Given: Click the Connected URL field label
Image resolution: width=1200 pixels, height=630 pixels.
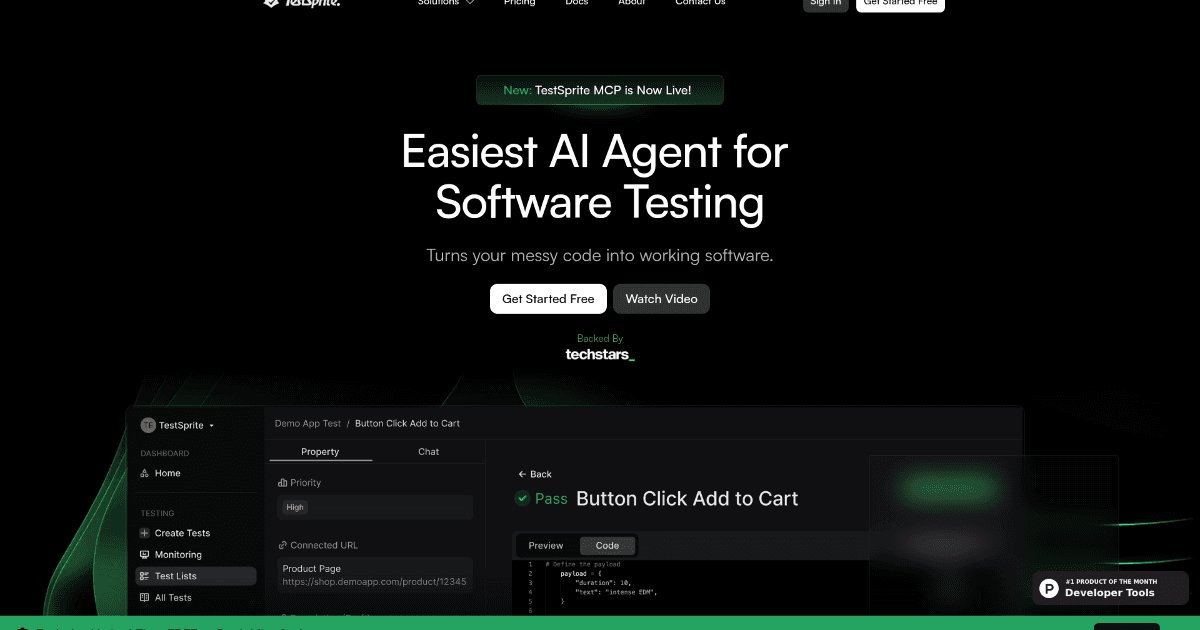Looking at the screenshot, I should (324, 546).
